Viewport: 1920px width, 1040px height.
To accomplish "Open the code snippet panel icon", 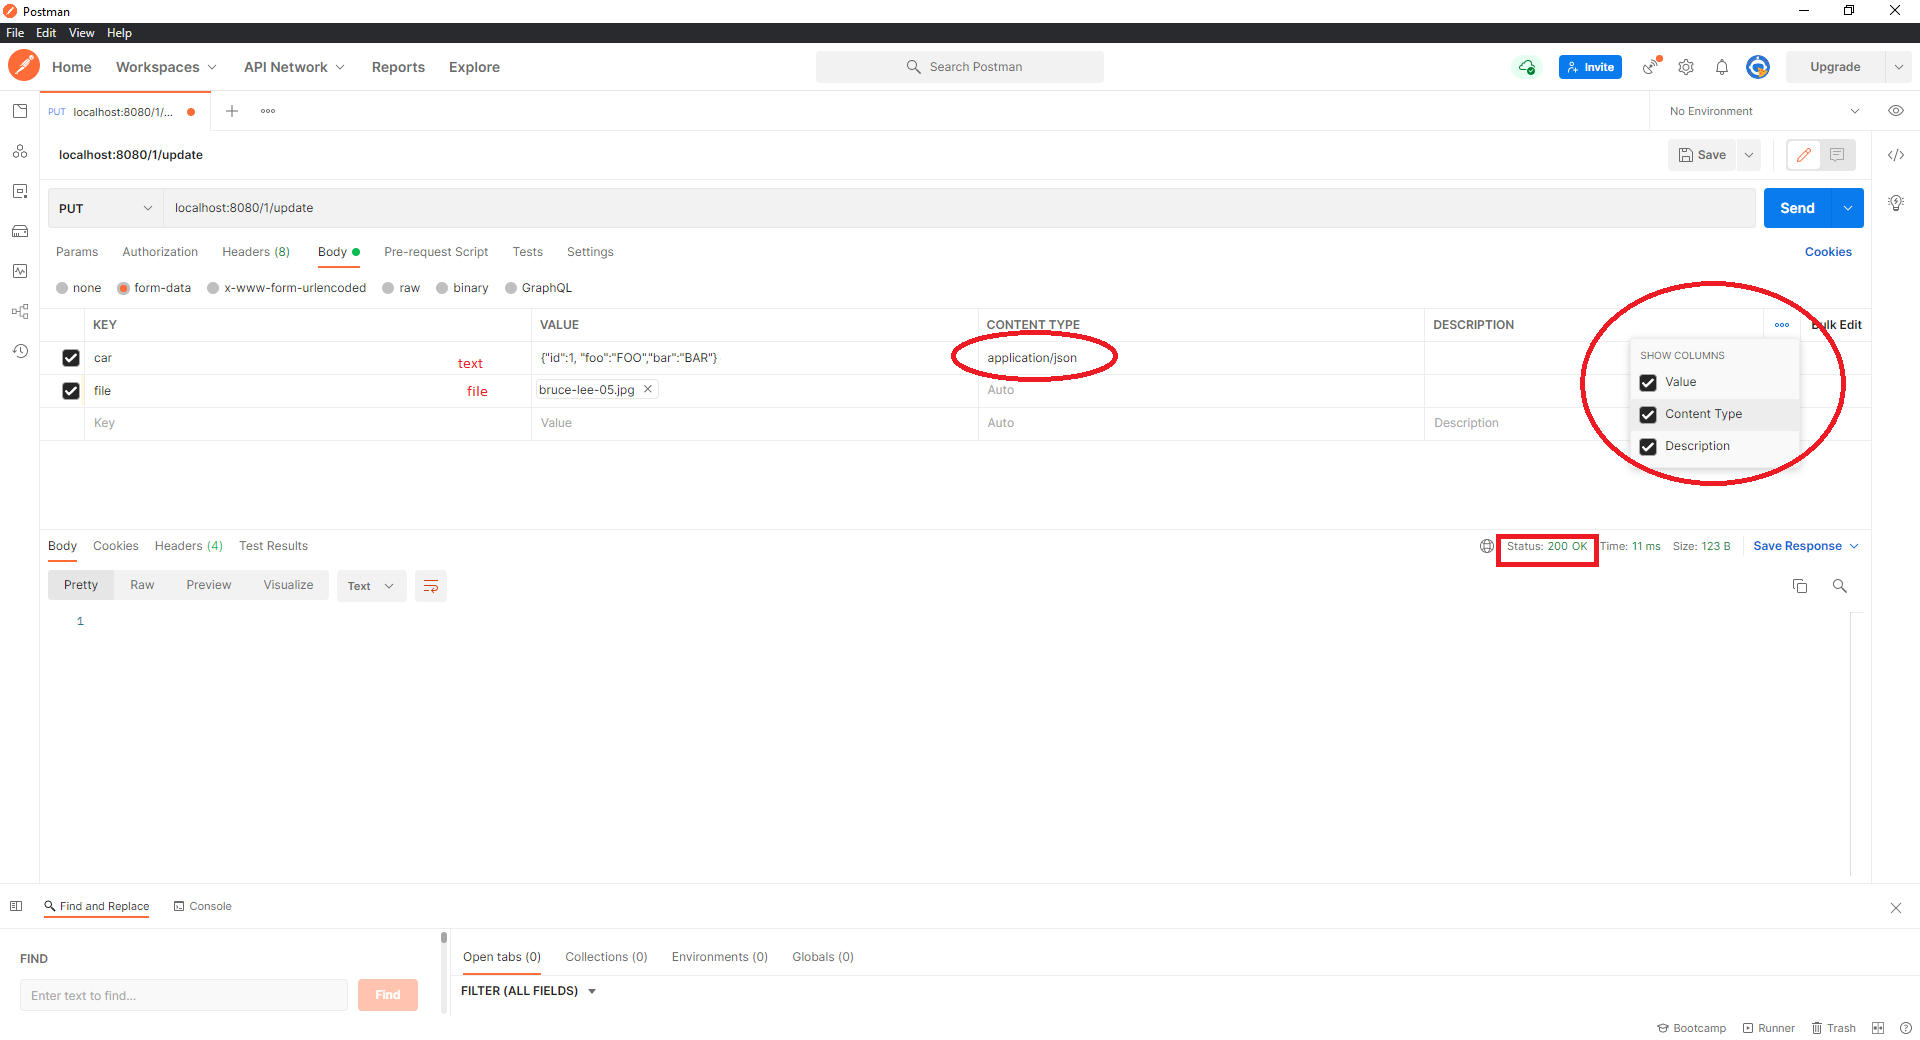I will (1896, 155).
